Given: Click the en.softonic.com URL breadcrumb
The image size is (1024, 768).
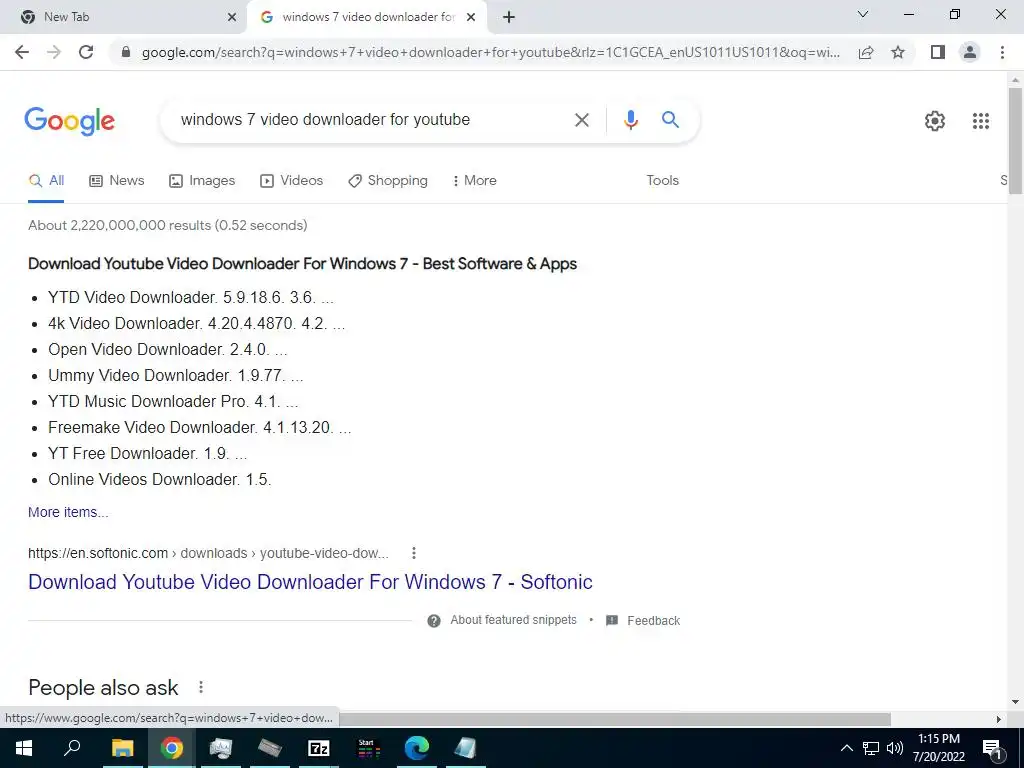Looking at the screenshot, I should point(208,553).
